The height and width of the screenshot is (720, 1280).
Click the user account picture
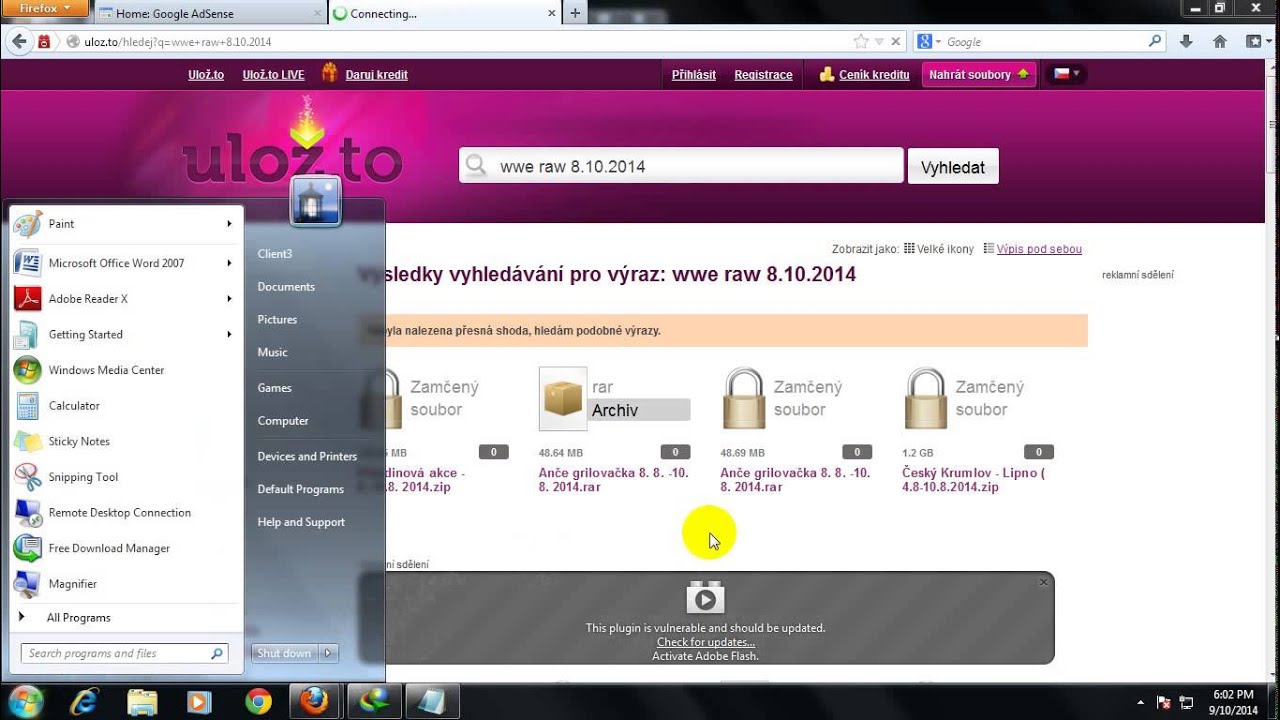(x=316, y=202)
